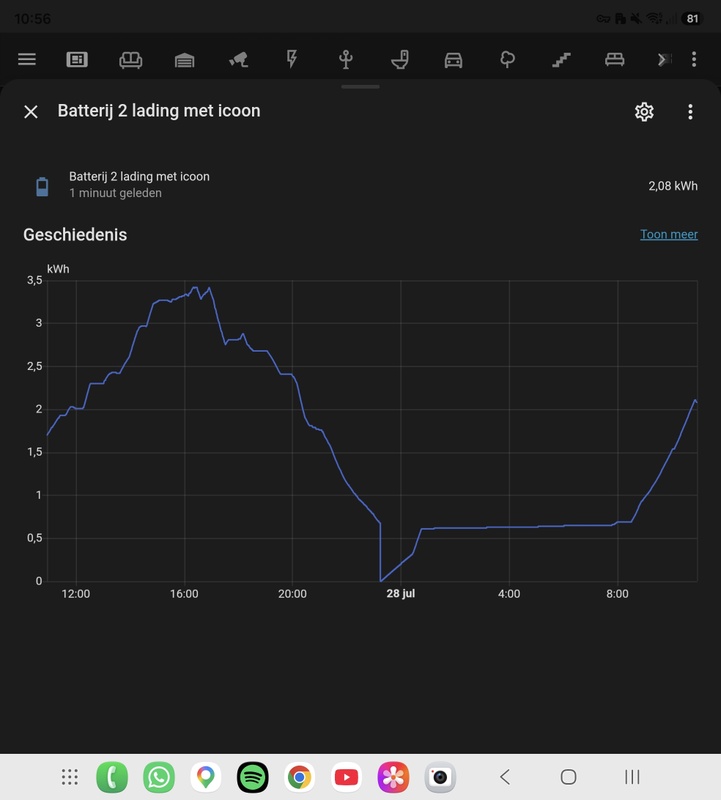Open the Gallery flower app
This screenshot has height=800, width=721.
pyautogui.click(x=393, y=777)
